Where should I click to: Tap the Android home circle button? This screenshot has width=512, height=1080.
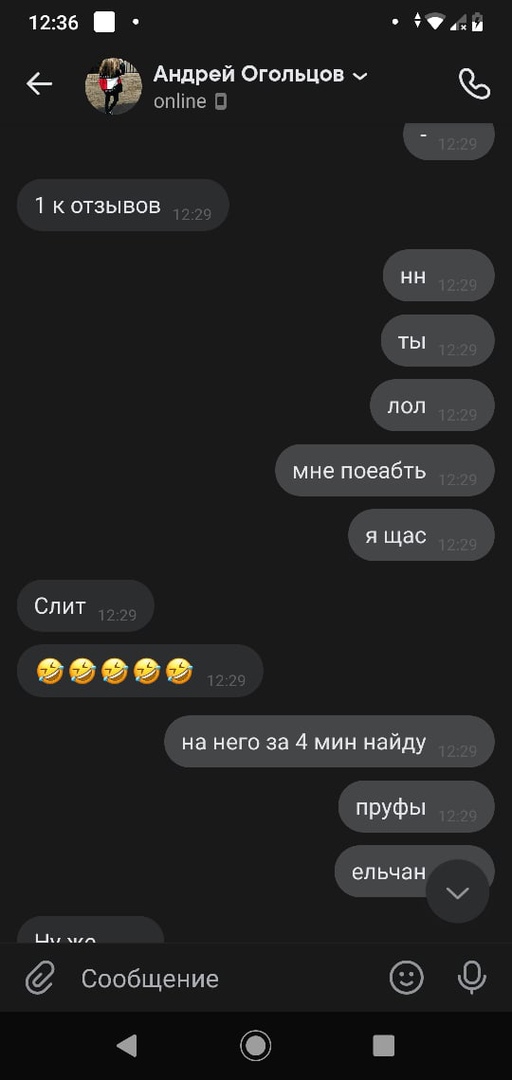coord(256,1046)
